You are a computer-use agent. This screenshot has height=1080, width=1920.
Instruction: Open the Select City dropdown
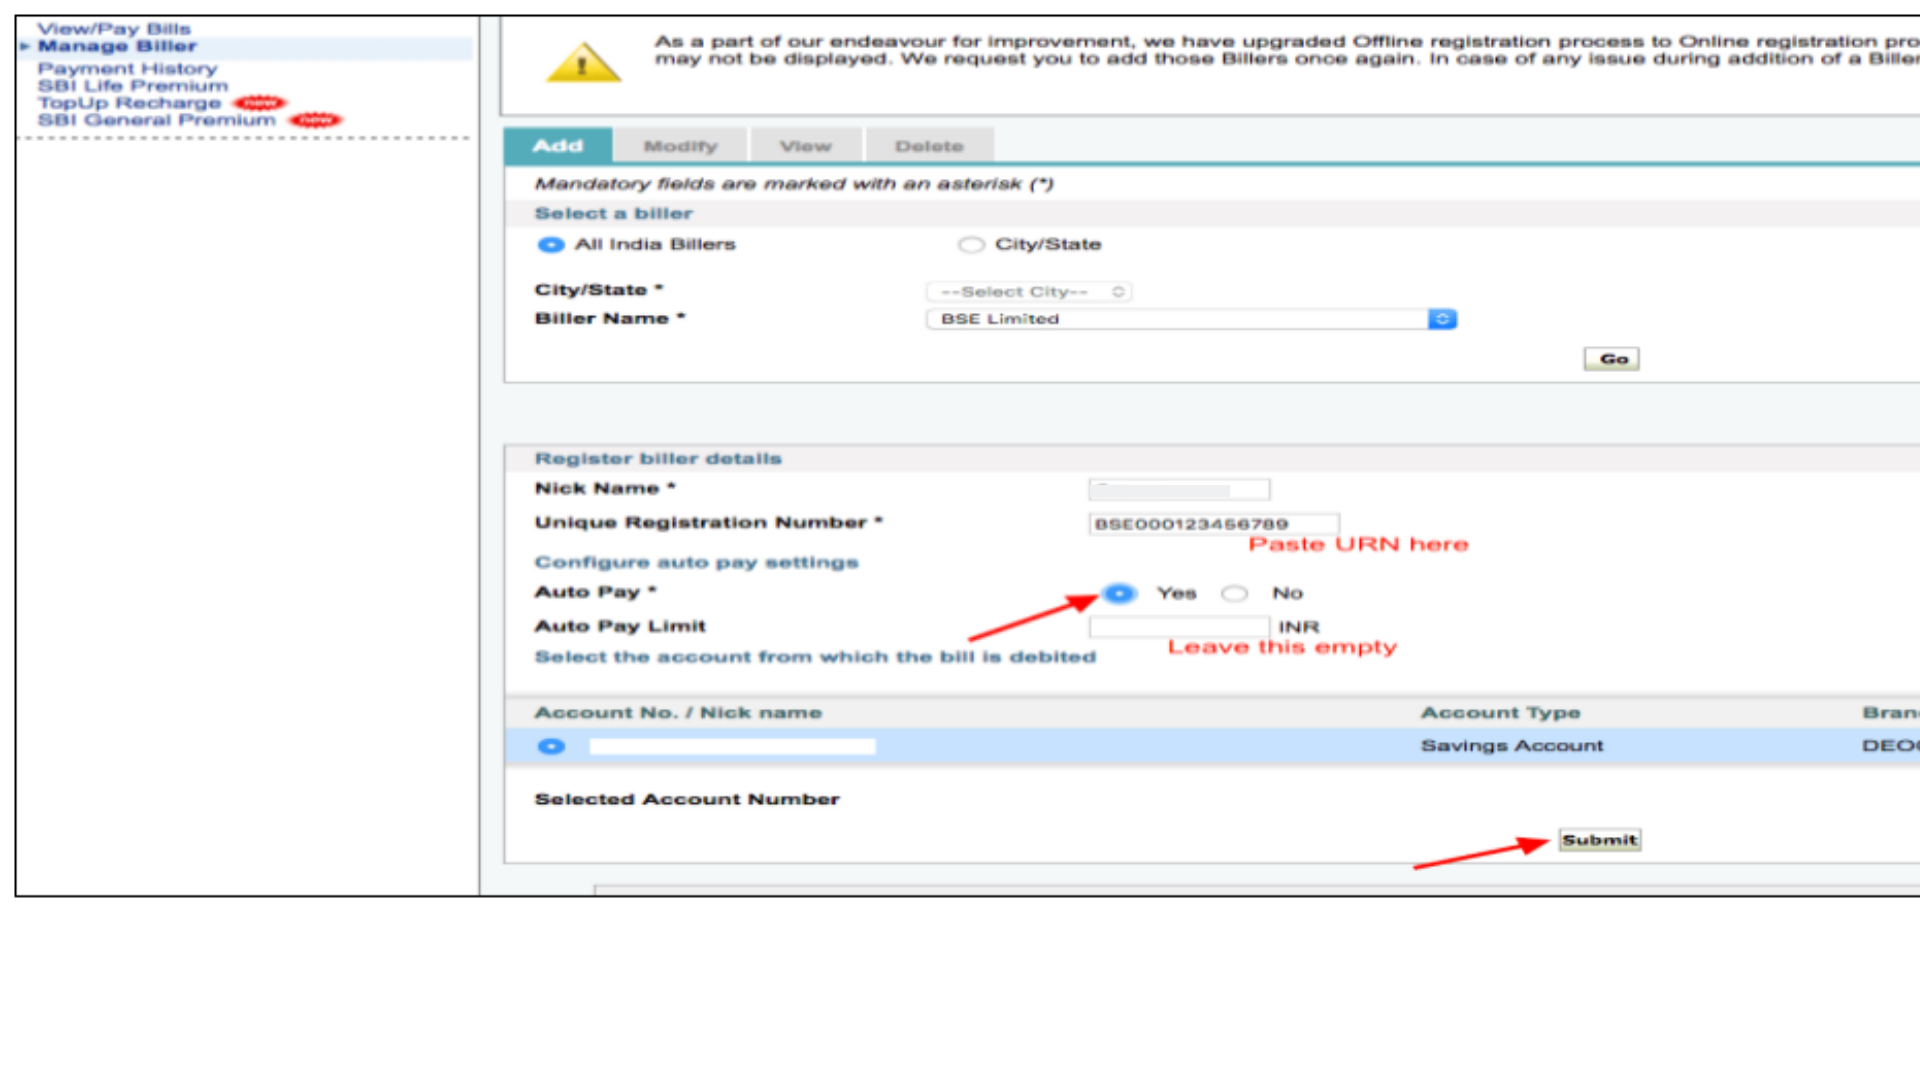pyautogui.click(x=1029, y=292)
